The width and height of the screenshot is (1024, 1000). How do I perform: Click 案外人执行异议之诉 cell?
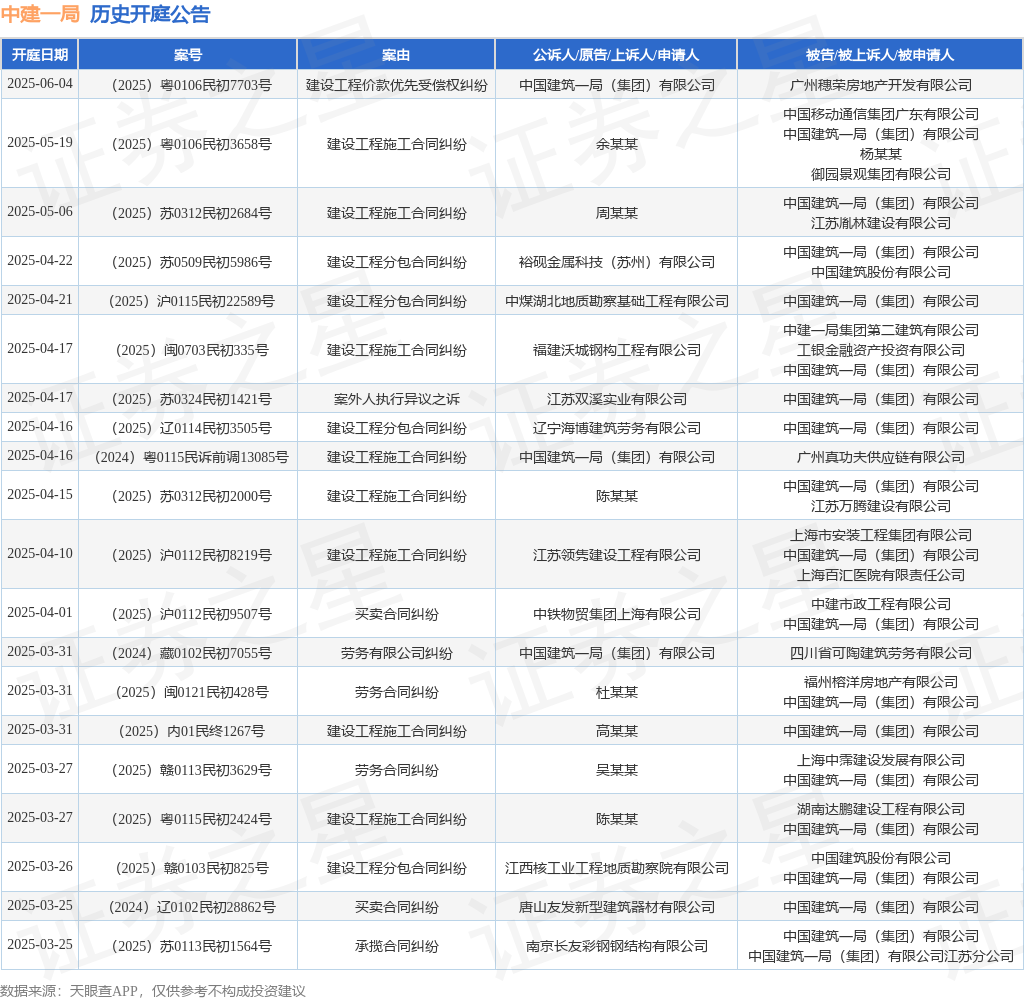coord(396,400)
